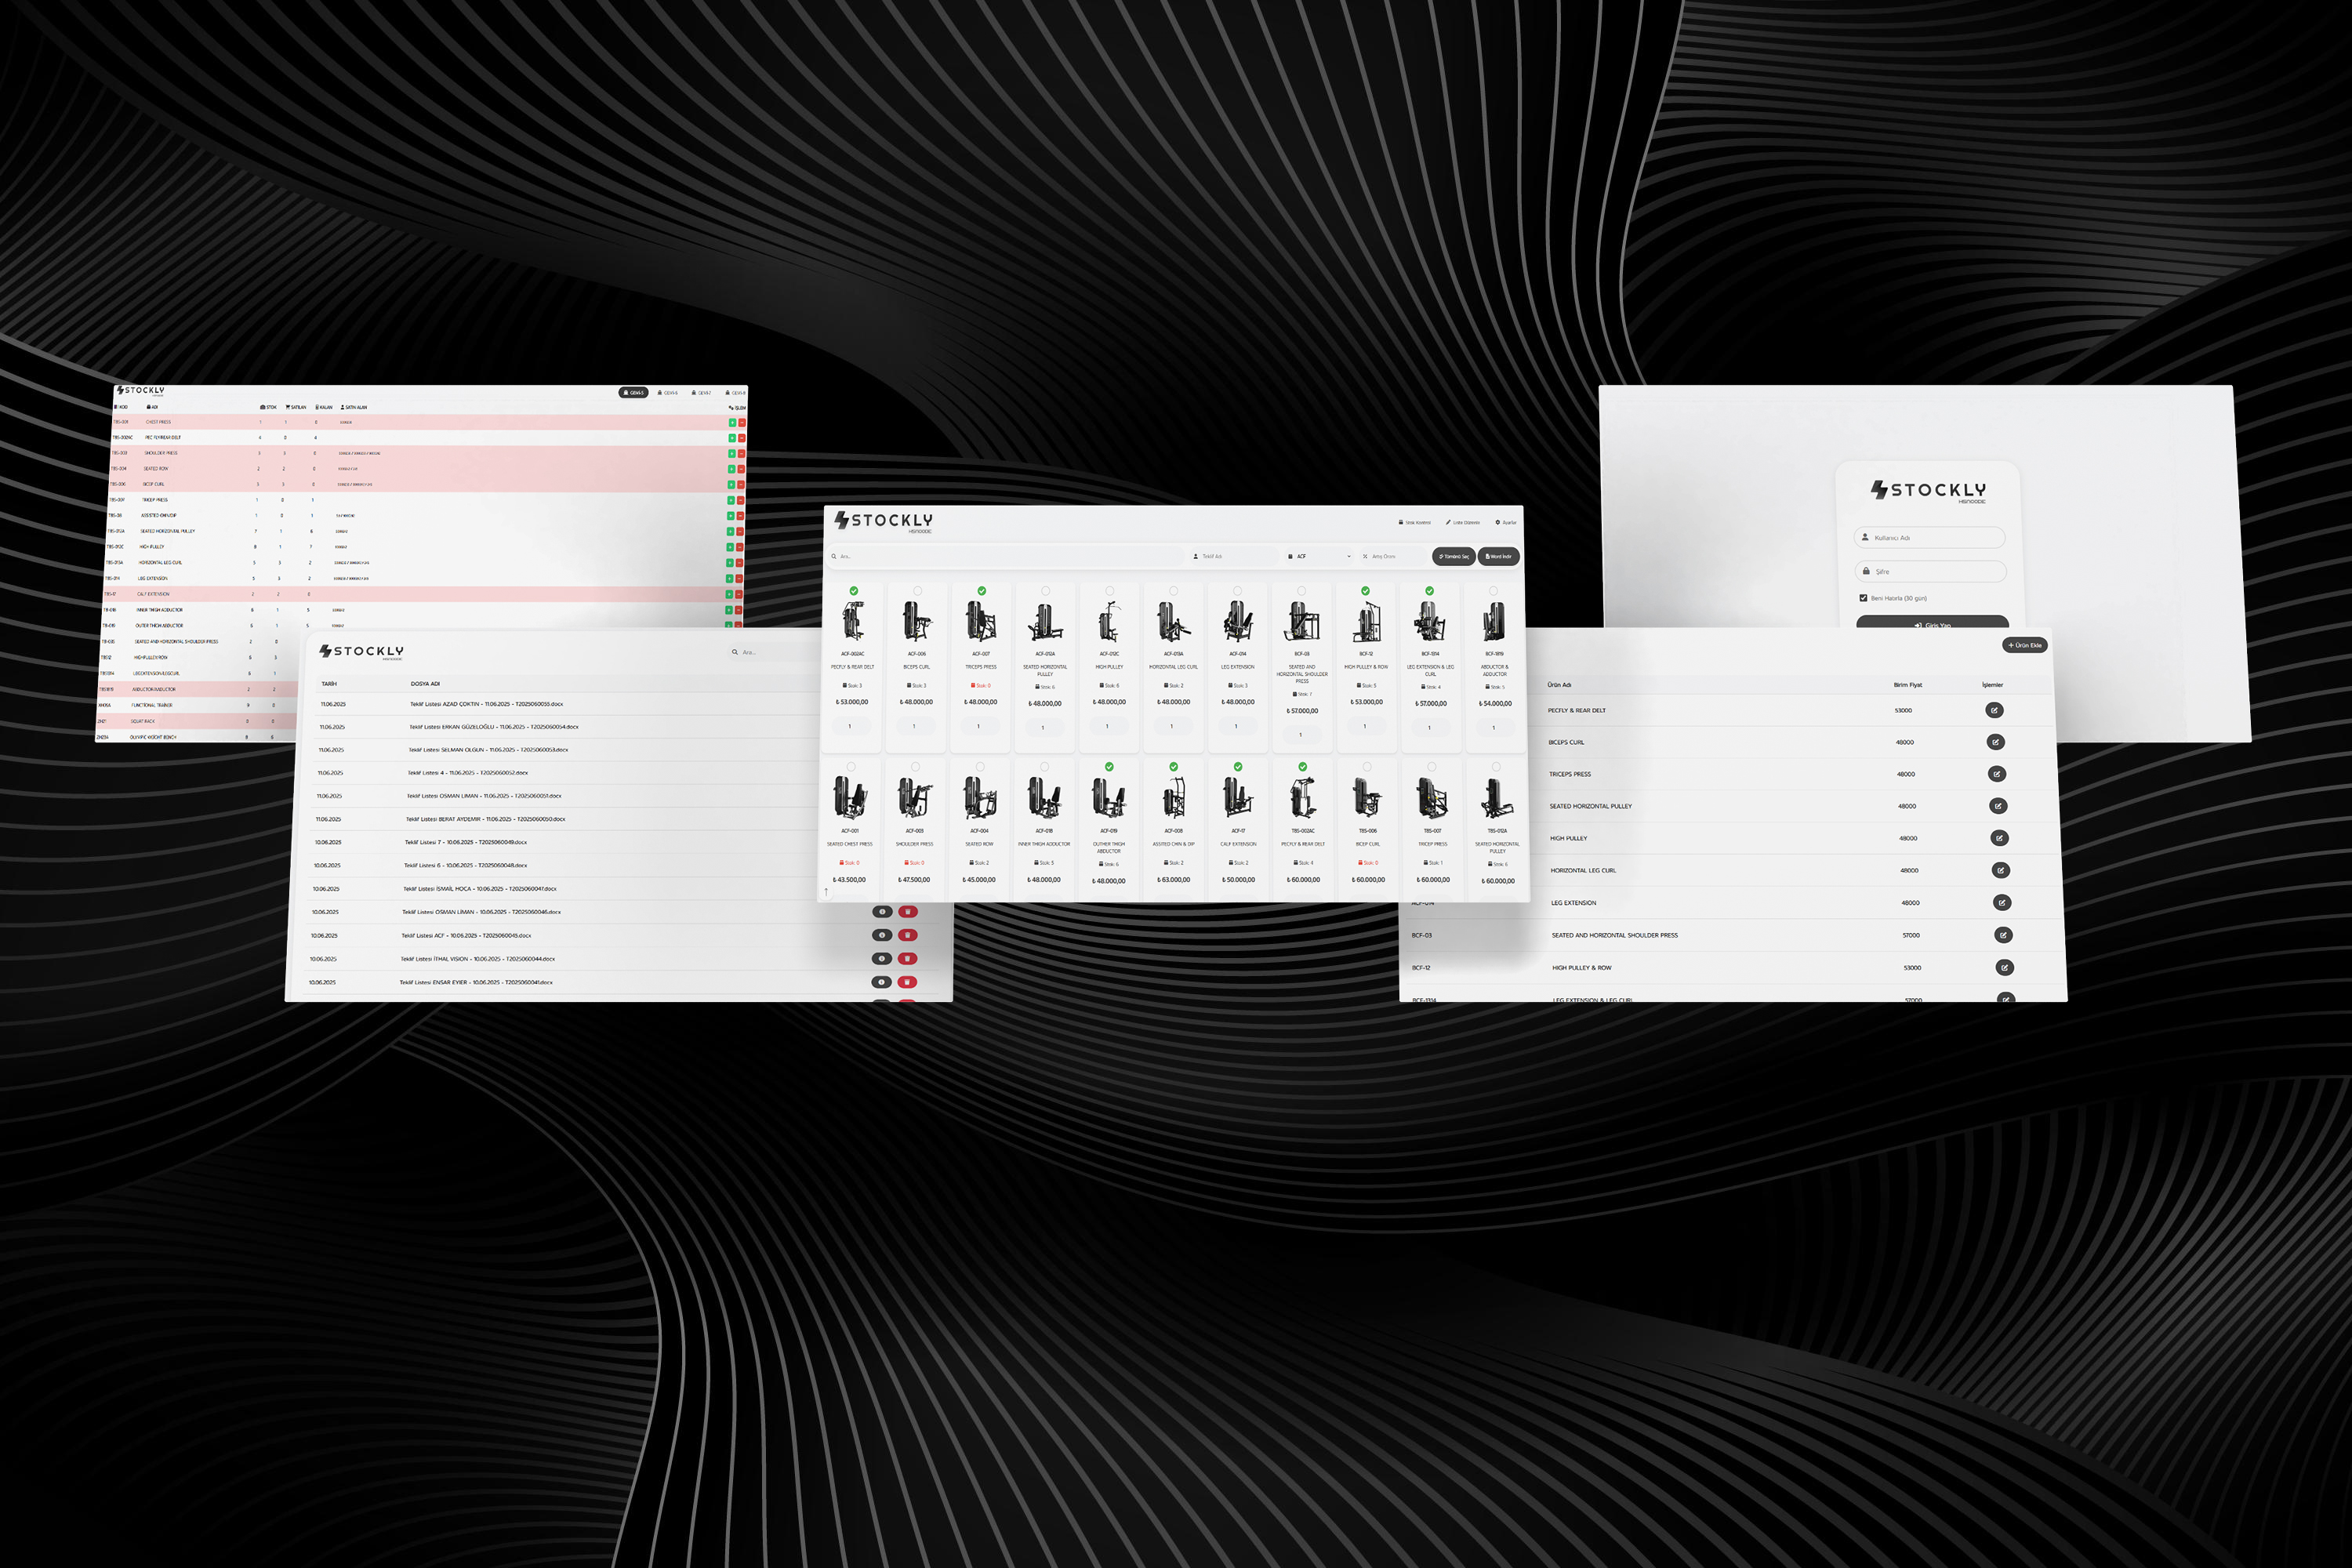Open Ayarlar in catalog header
This screenshot has width=2352, height=1568.
pos(1506,522)
